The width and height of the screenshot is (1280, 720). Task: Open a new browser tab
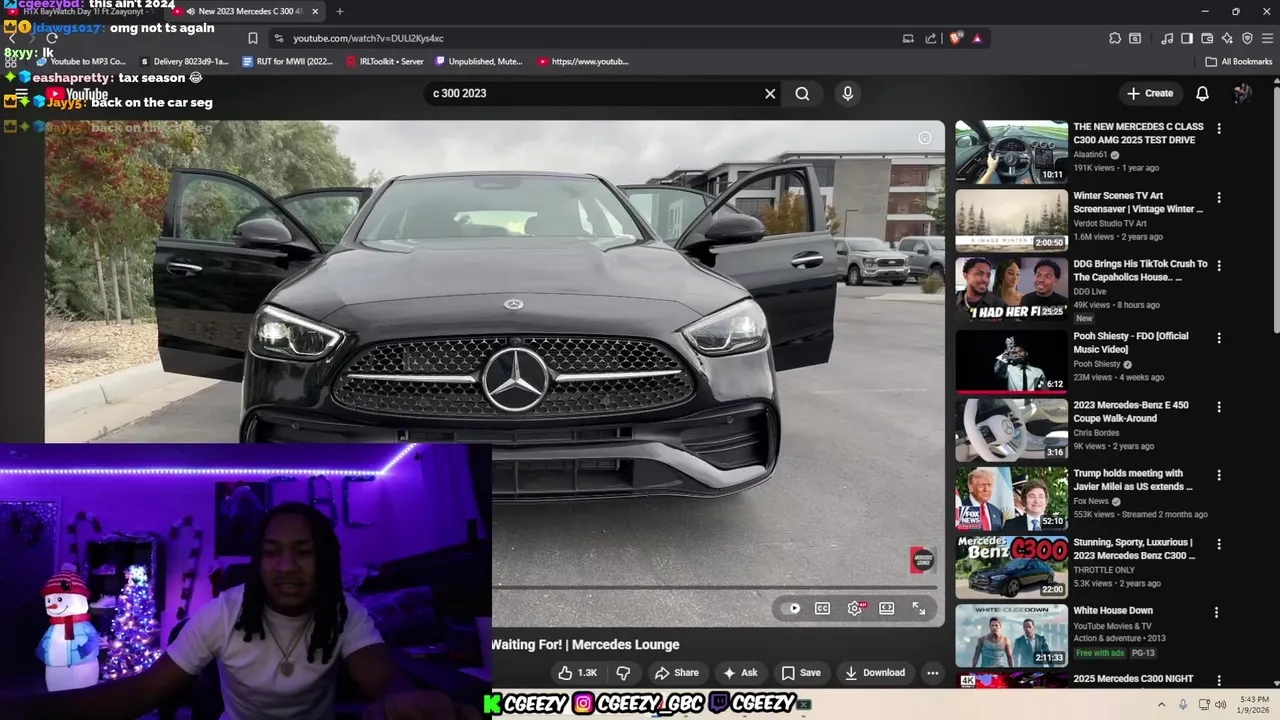click(340, 11)
